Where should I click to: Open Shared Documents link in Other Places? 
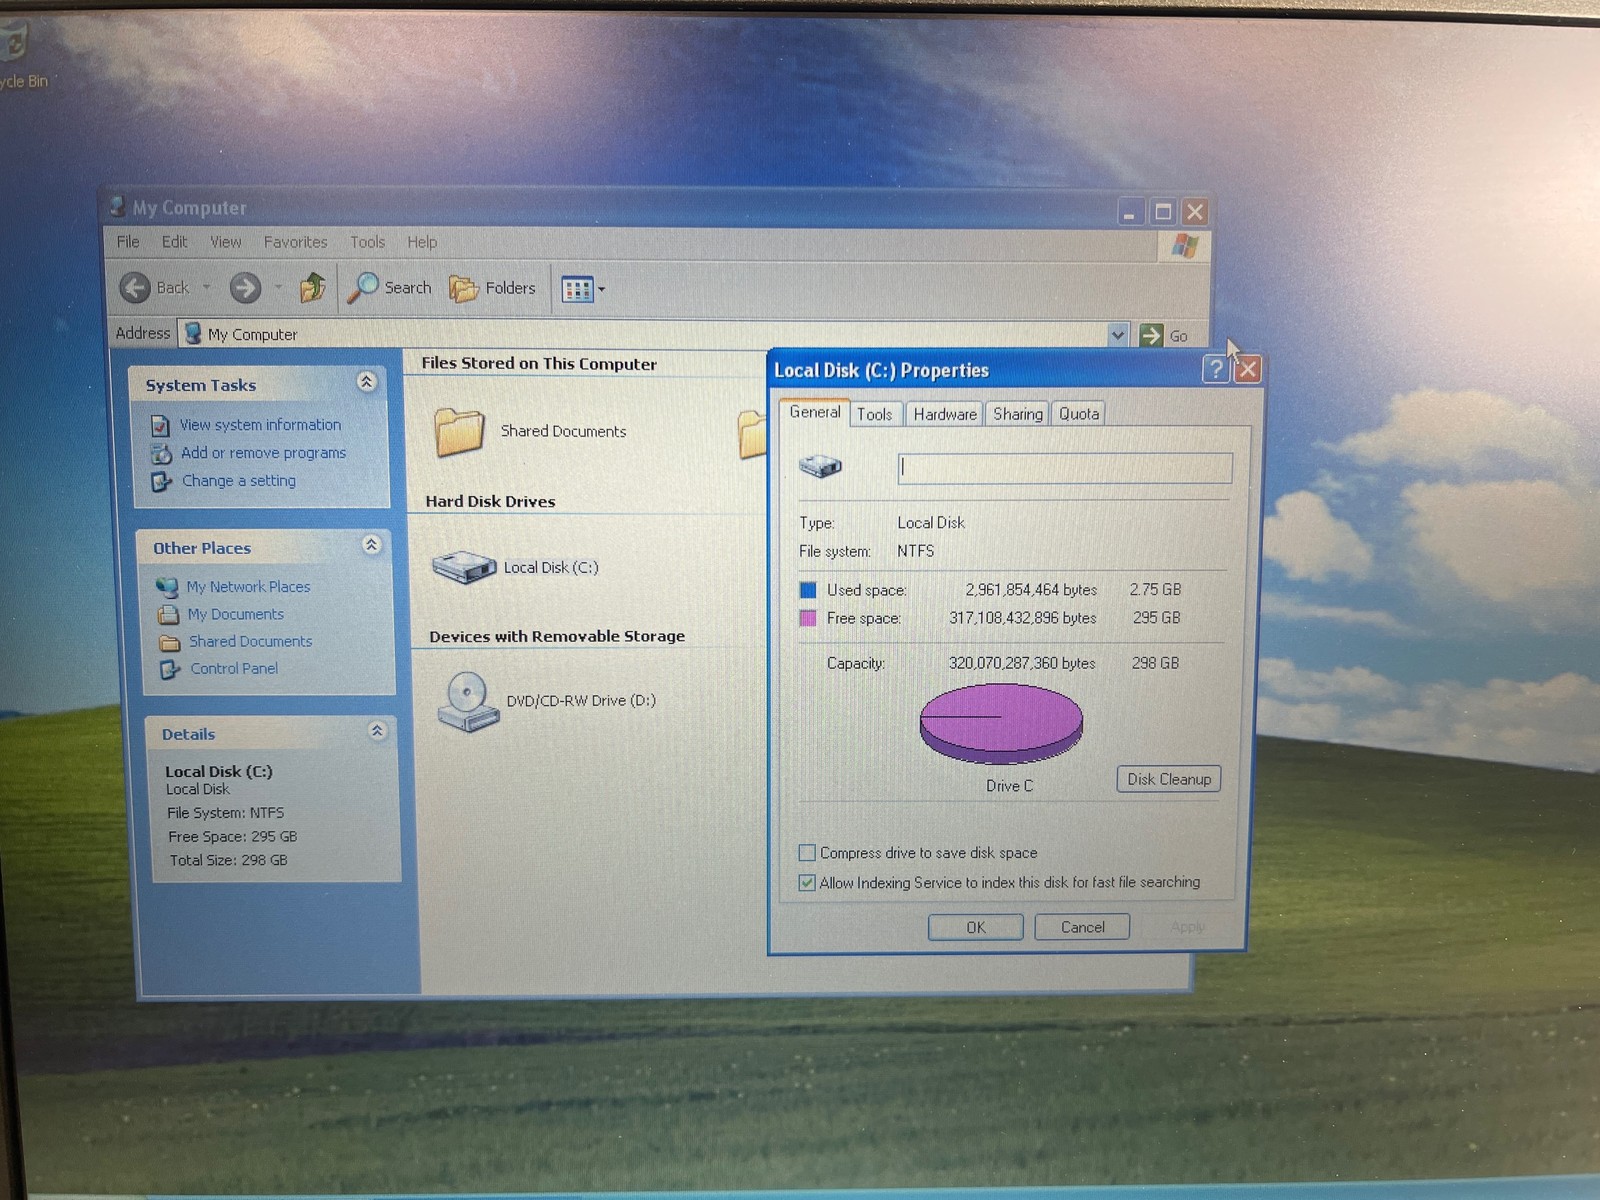point(251,641)
